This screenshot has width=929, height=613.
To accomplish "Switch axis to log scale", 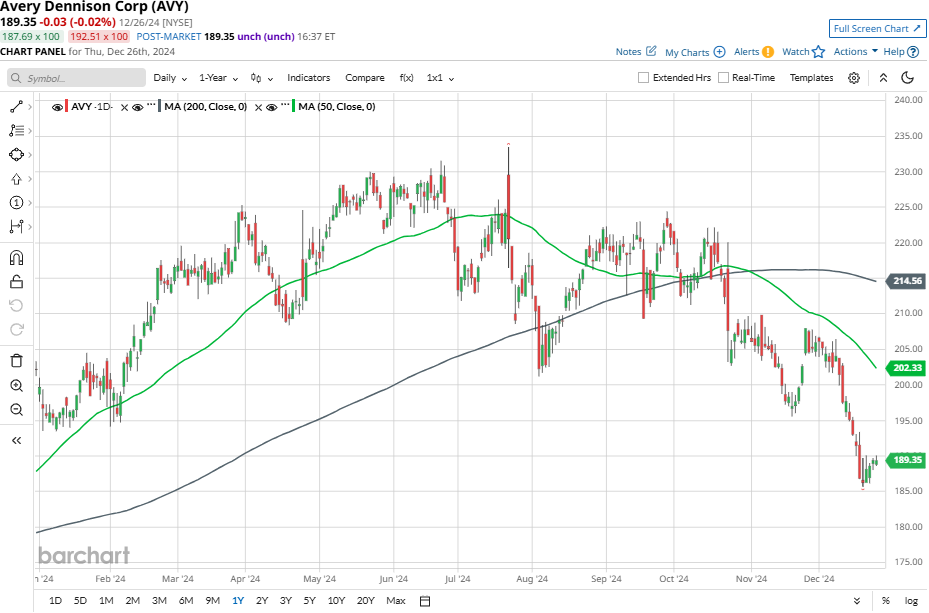I will (911, 601).
